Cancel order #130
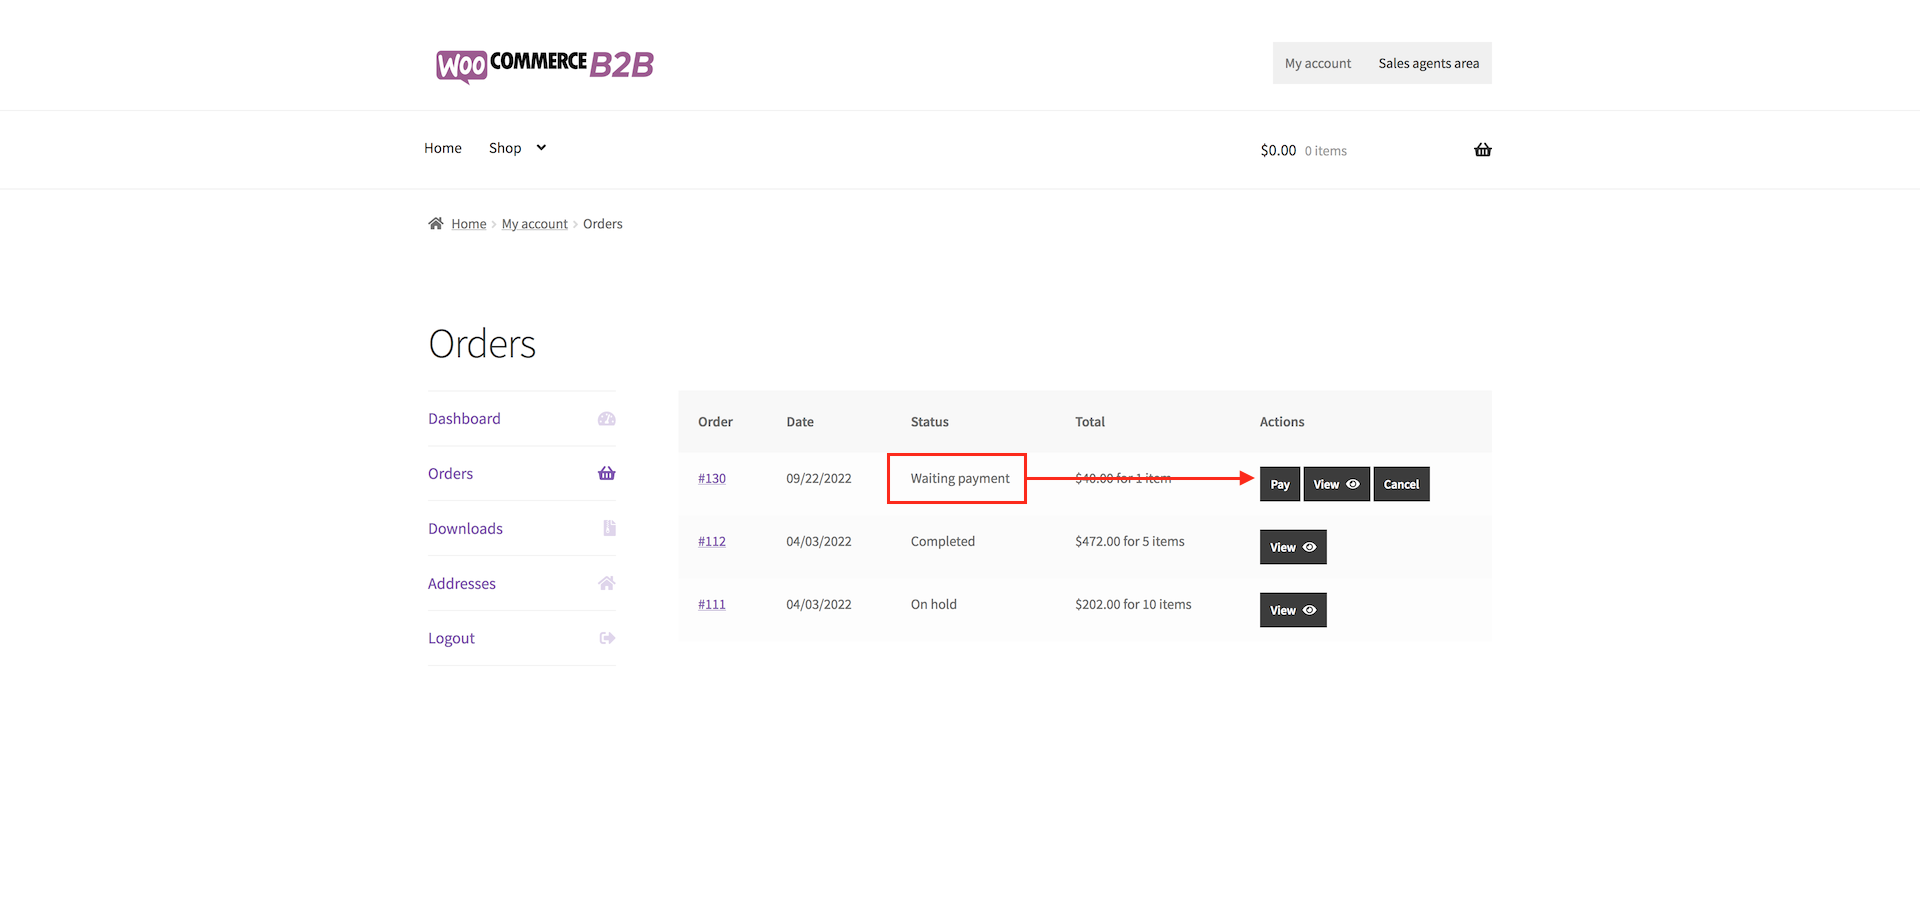1920x900 pixels. [1401, 484]
